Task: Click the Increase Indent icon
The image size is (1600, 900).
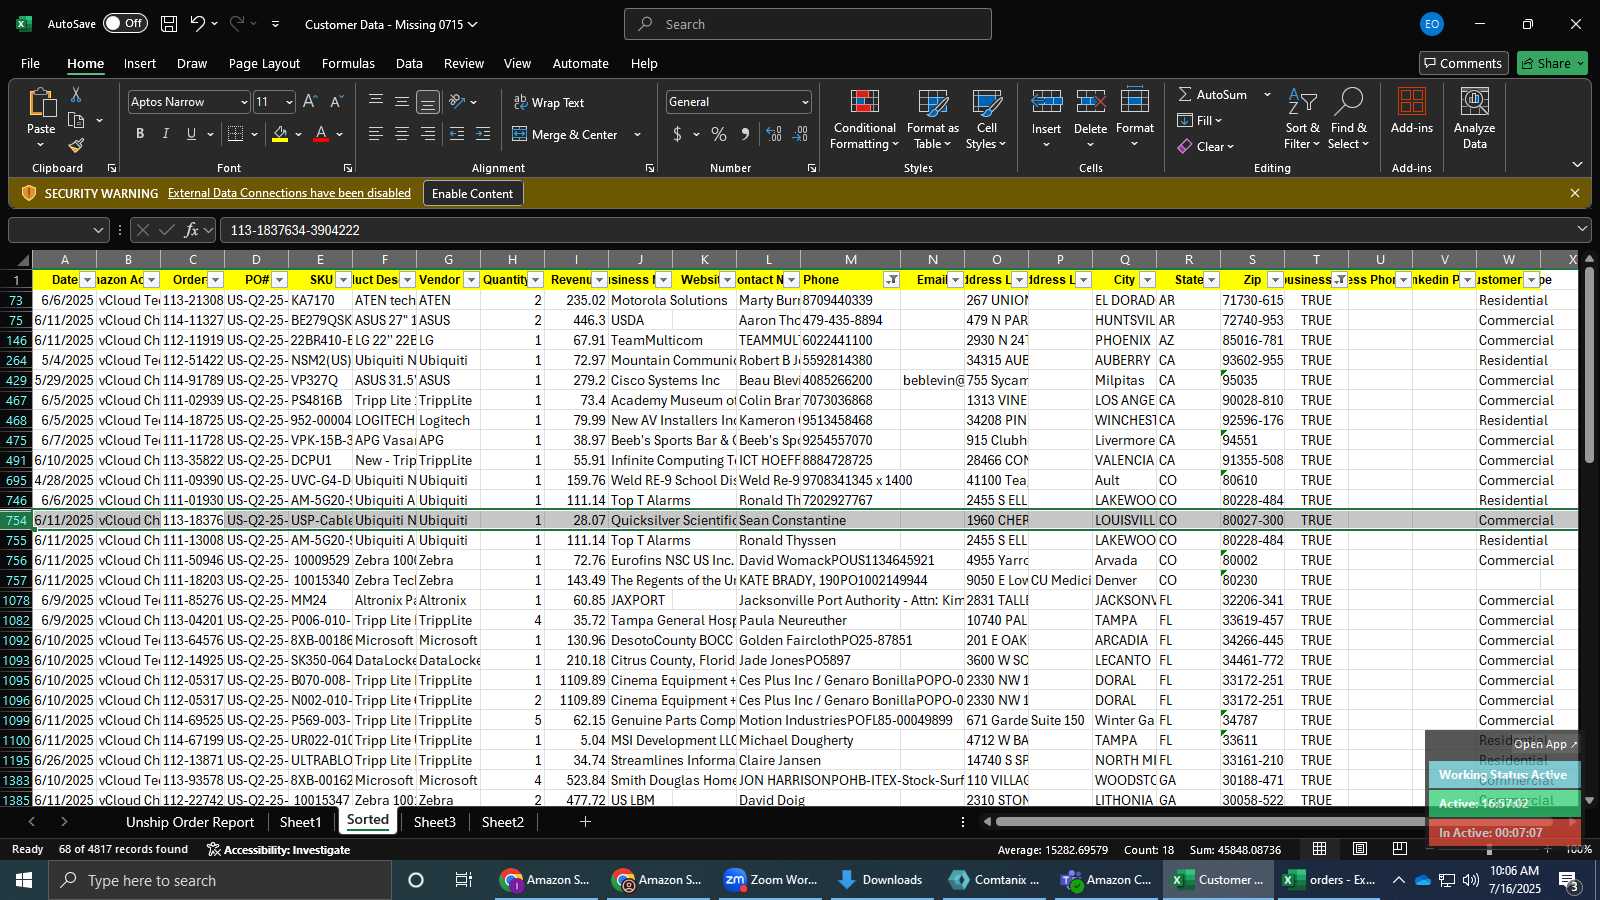Action: tap(483, 134)
